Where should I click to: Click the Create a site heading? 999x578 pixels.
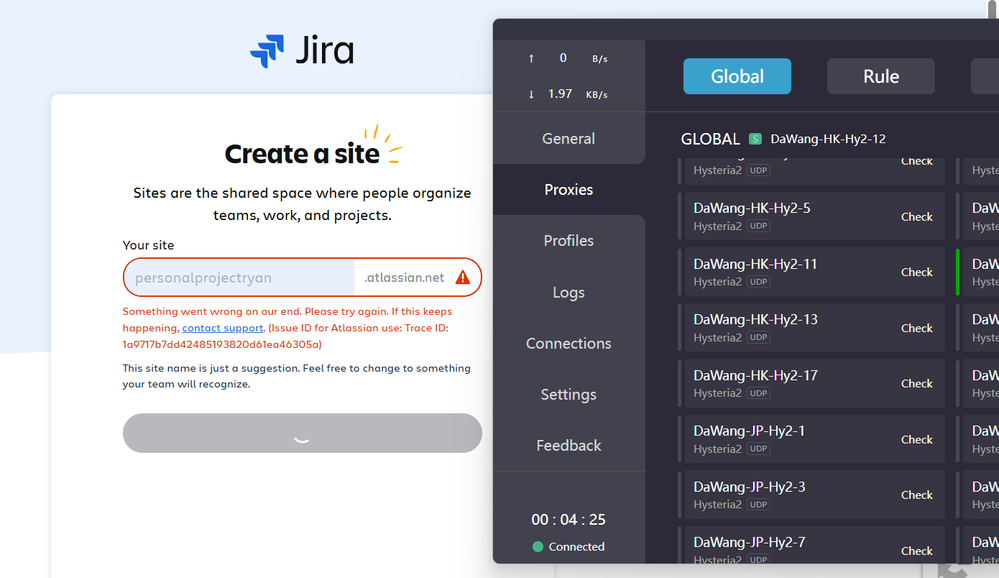pyautogui.click(x=302, y=154)
